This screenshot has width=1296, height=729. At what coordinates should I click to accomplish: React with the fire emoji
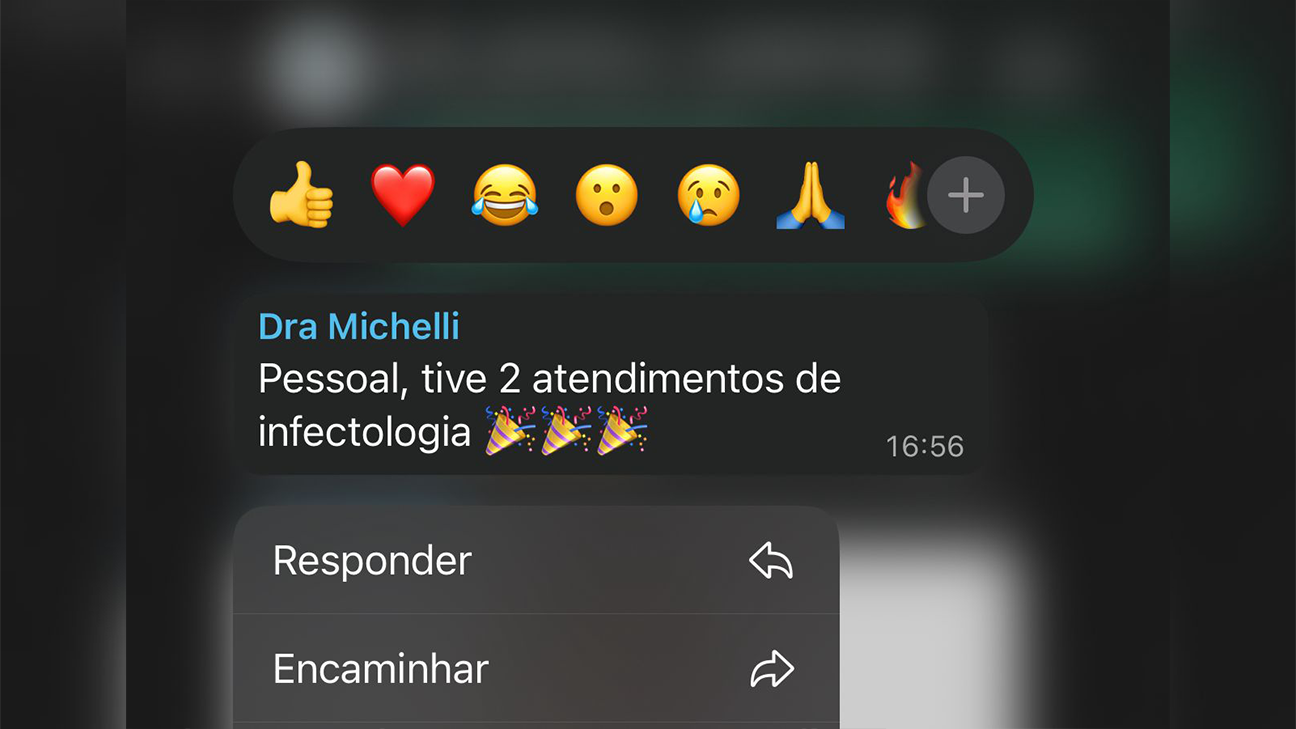click(x=905, y=195)
